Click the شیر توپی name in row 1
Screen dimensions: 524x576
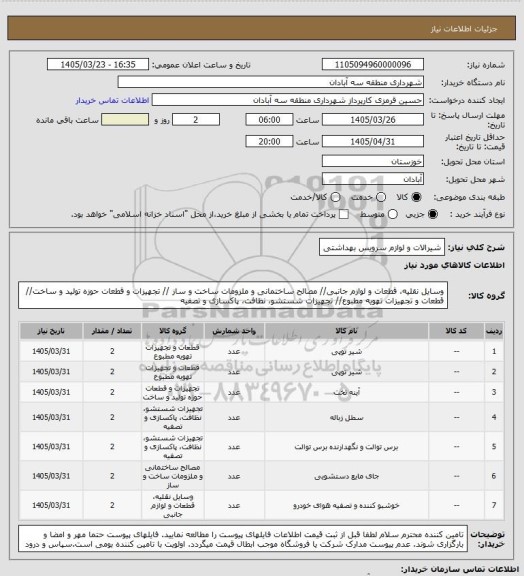(x=346, y=352)
